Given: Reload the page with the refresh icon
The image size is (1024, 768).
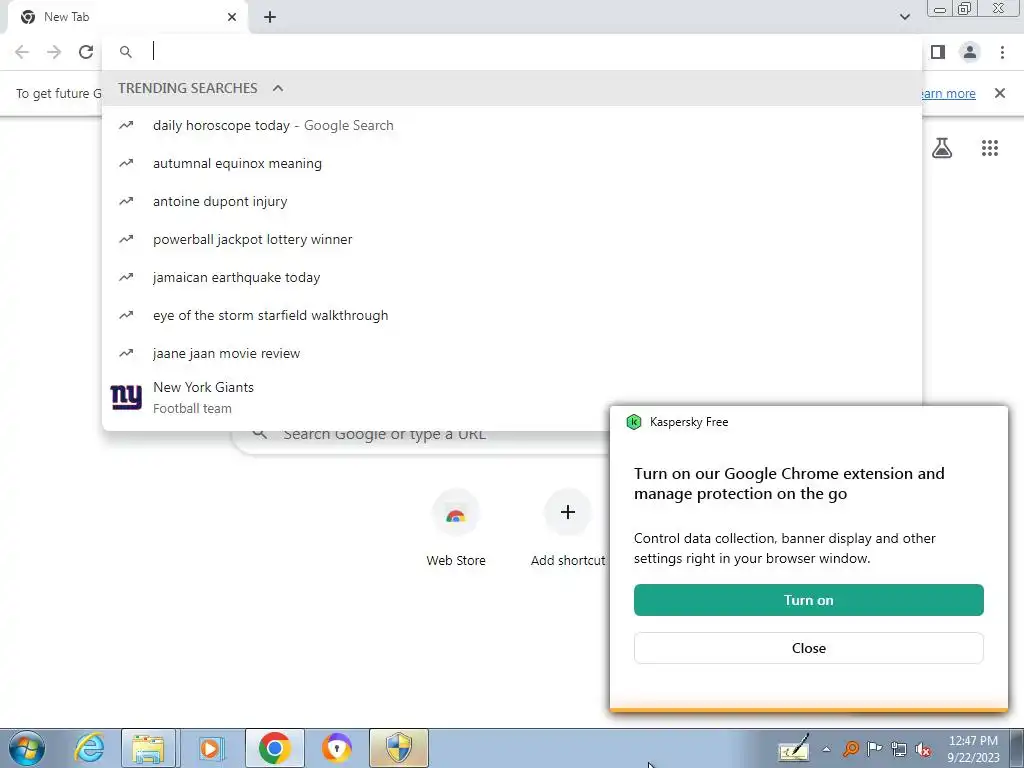Looking at the screenshot, I should pyautogui.click(x=86, y=52).
